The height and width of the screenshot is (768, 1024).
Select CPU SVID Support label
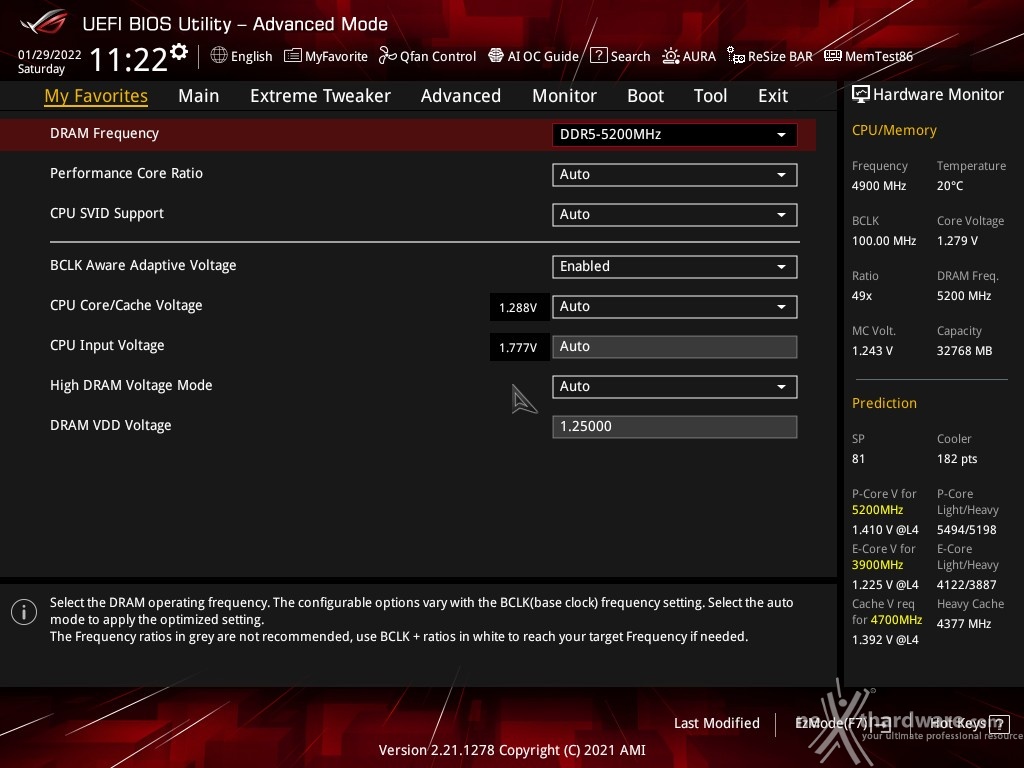[x=106, y=214]
